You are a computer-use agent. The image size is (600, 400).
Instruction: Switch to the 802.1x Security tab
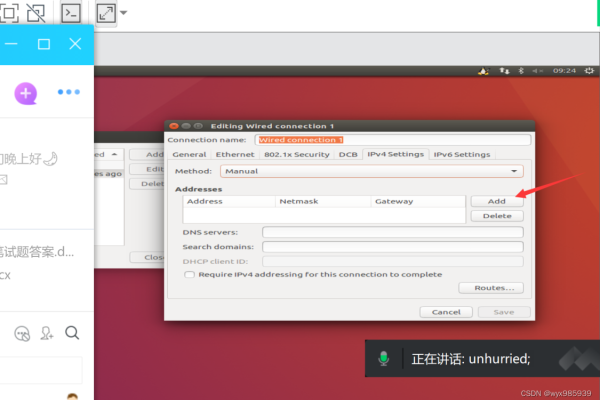click(x=297, y=155)
